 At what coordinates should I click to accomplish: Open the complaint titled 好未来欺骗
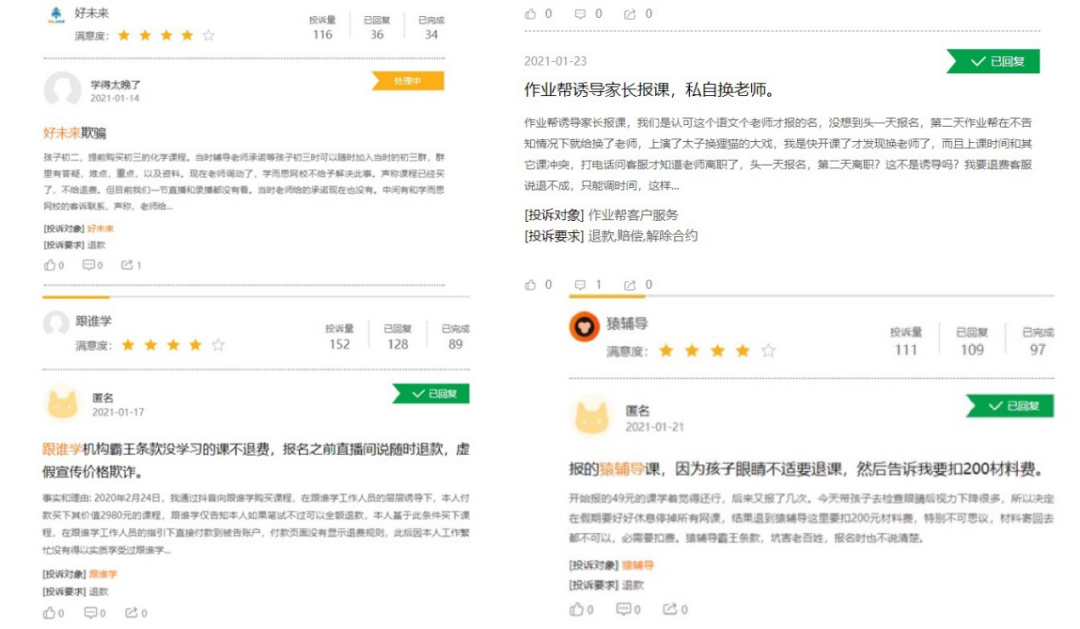(x=74, y=133)
